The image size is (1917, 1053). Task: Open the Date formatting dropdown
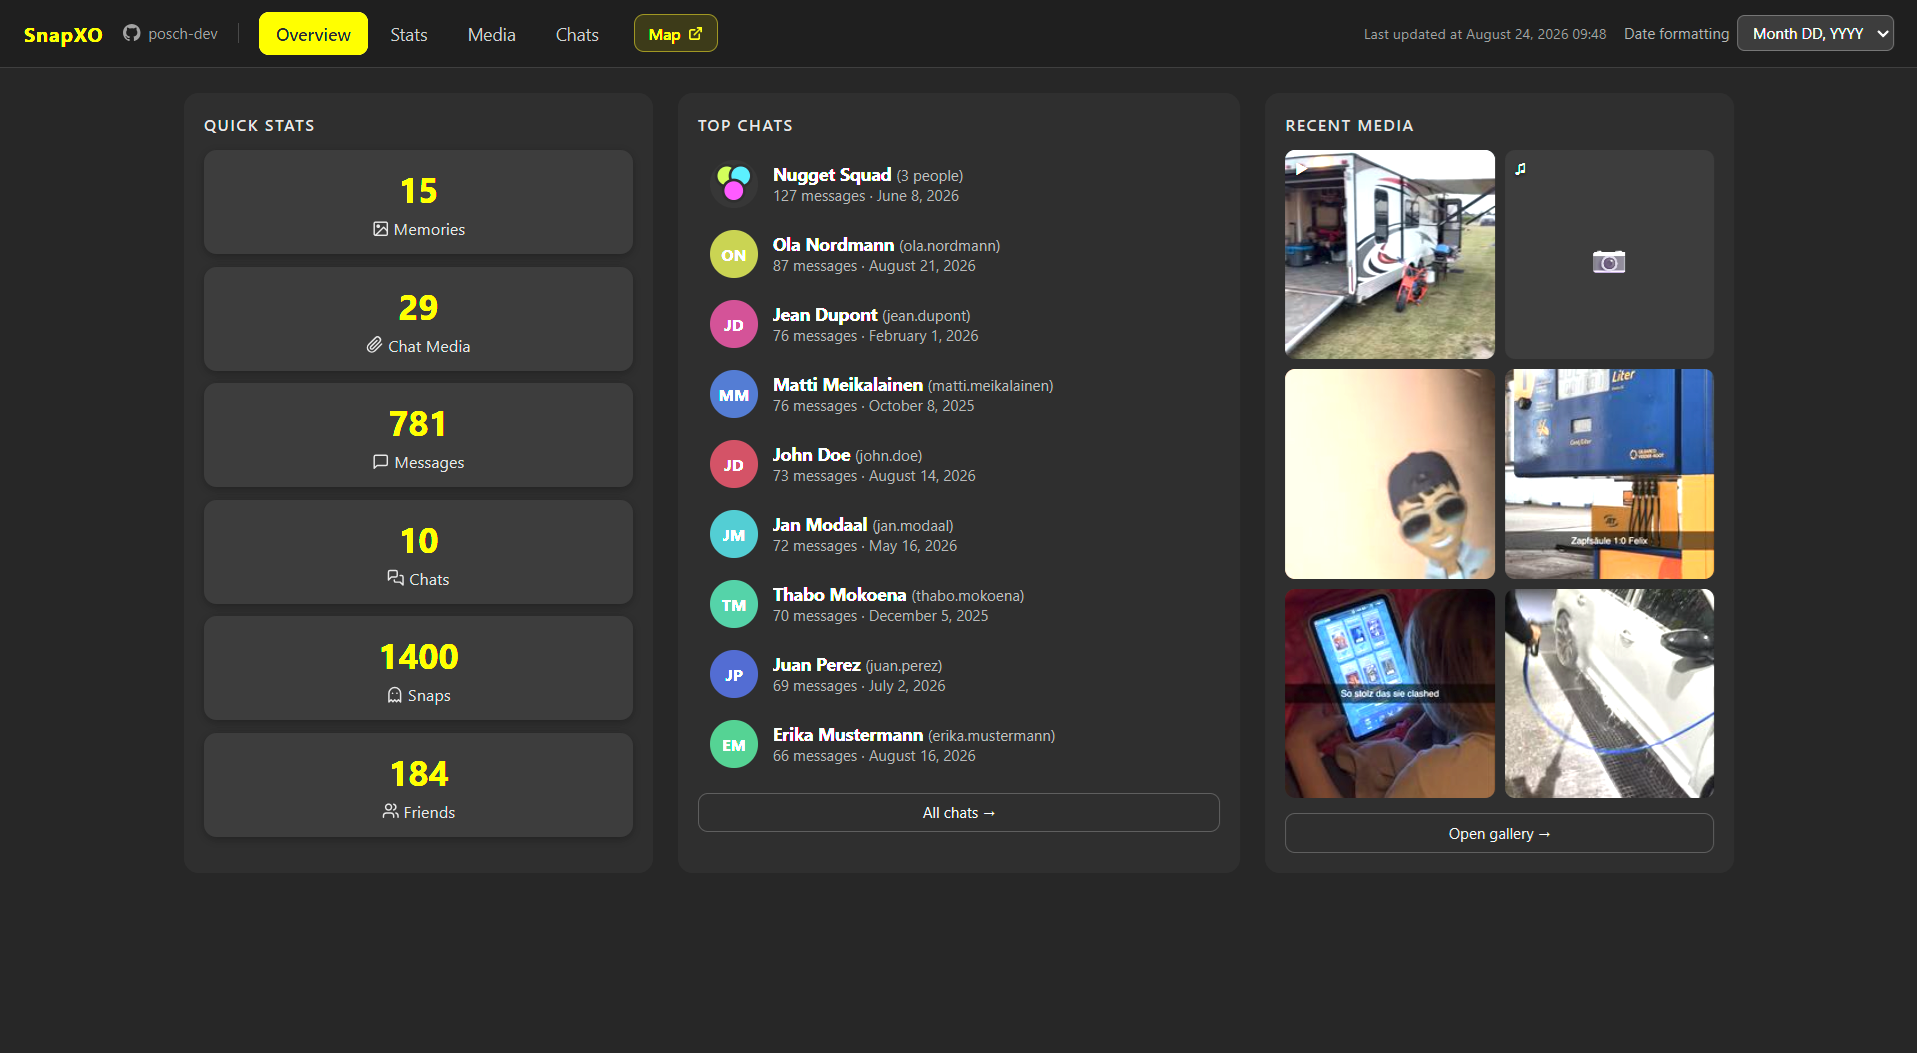(x=1815, y=34)
